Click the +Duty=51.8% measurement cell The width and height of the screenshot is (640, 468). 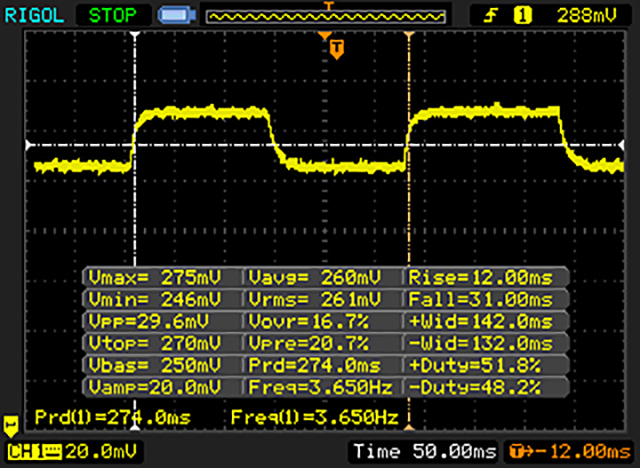click(486, 365)
